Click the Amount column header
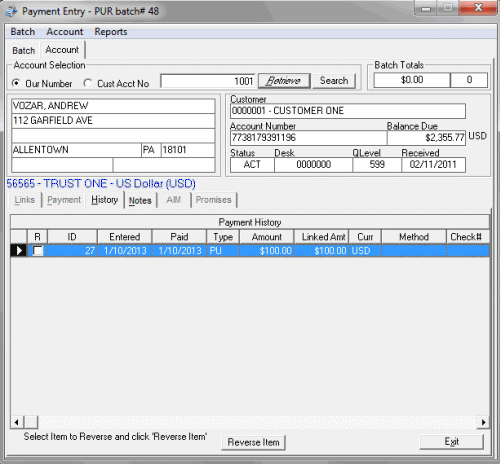This screenshot has height=464, width=500. click(267, 237)
